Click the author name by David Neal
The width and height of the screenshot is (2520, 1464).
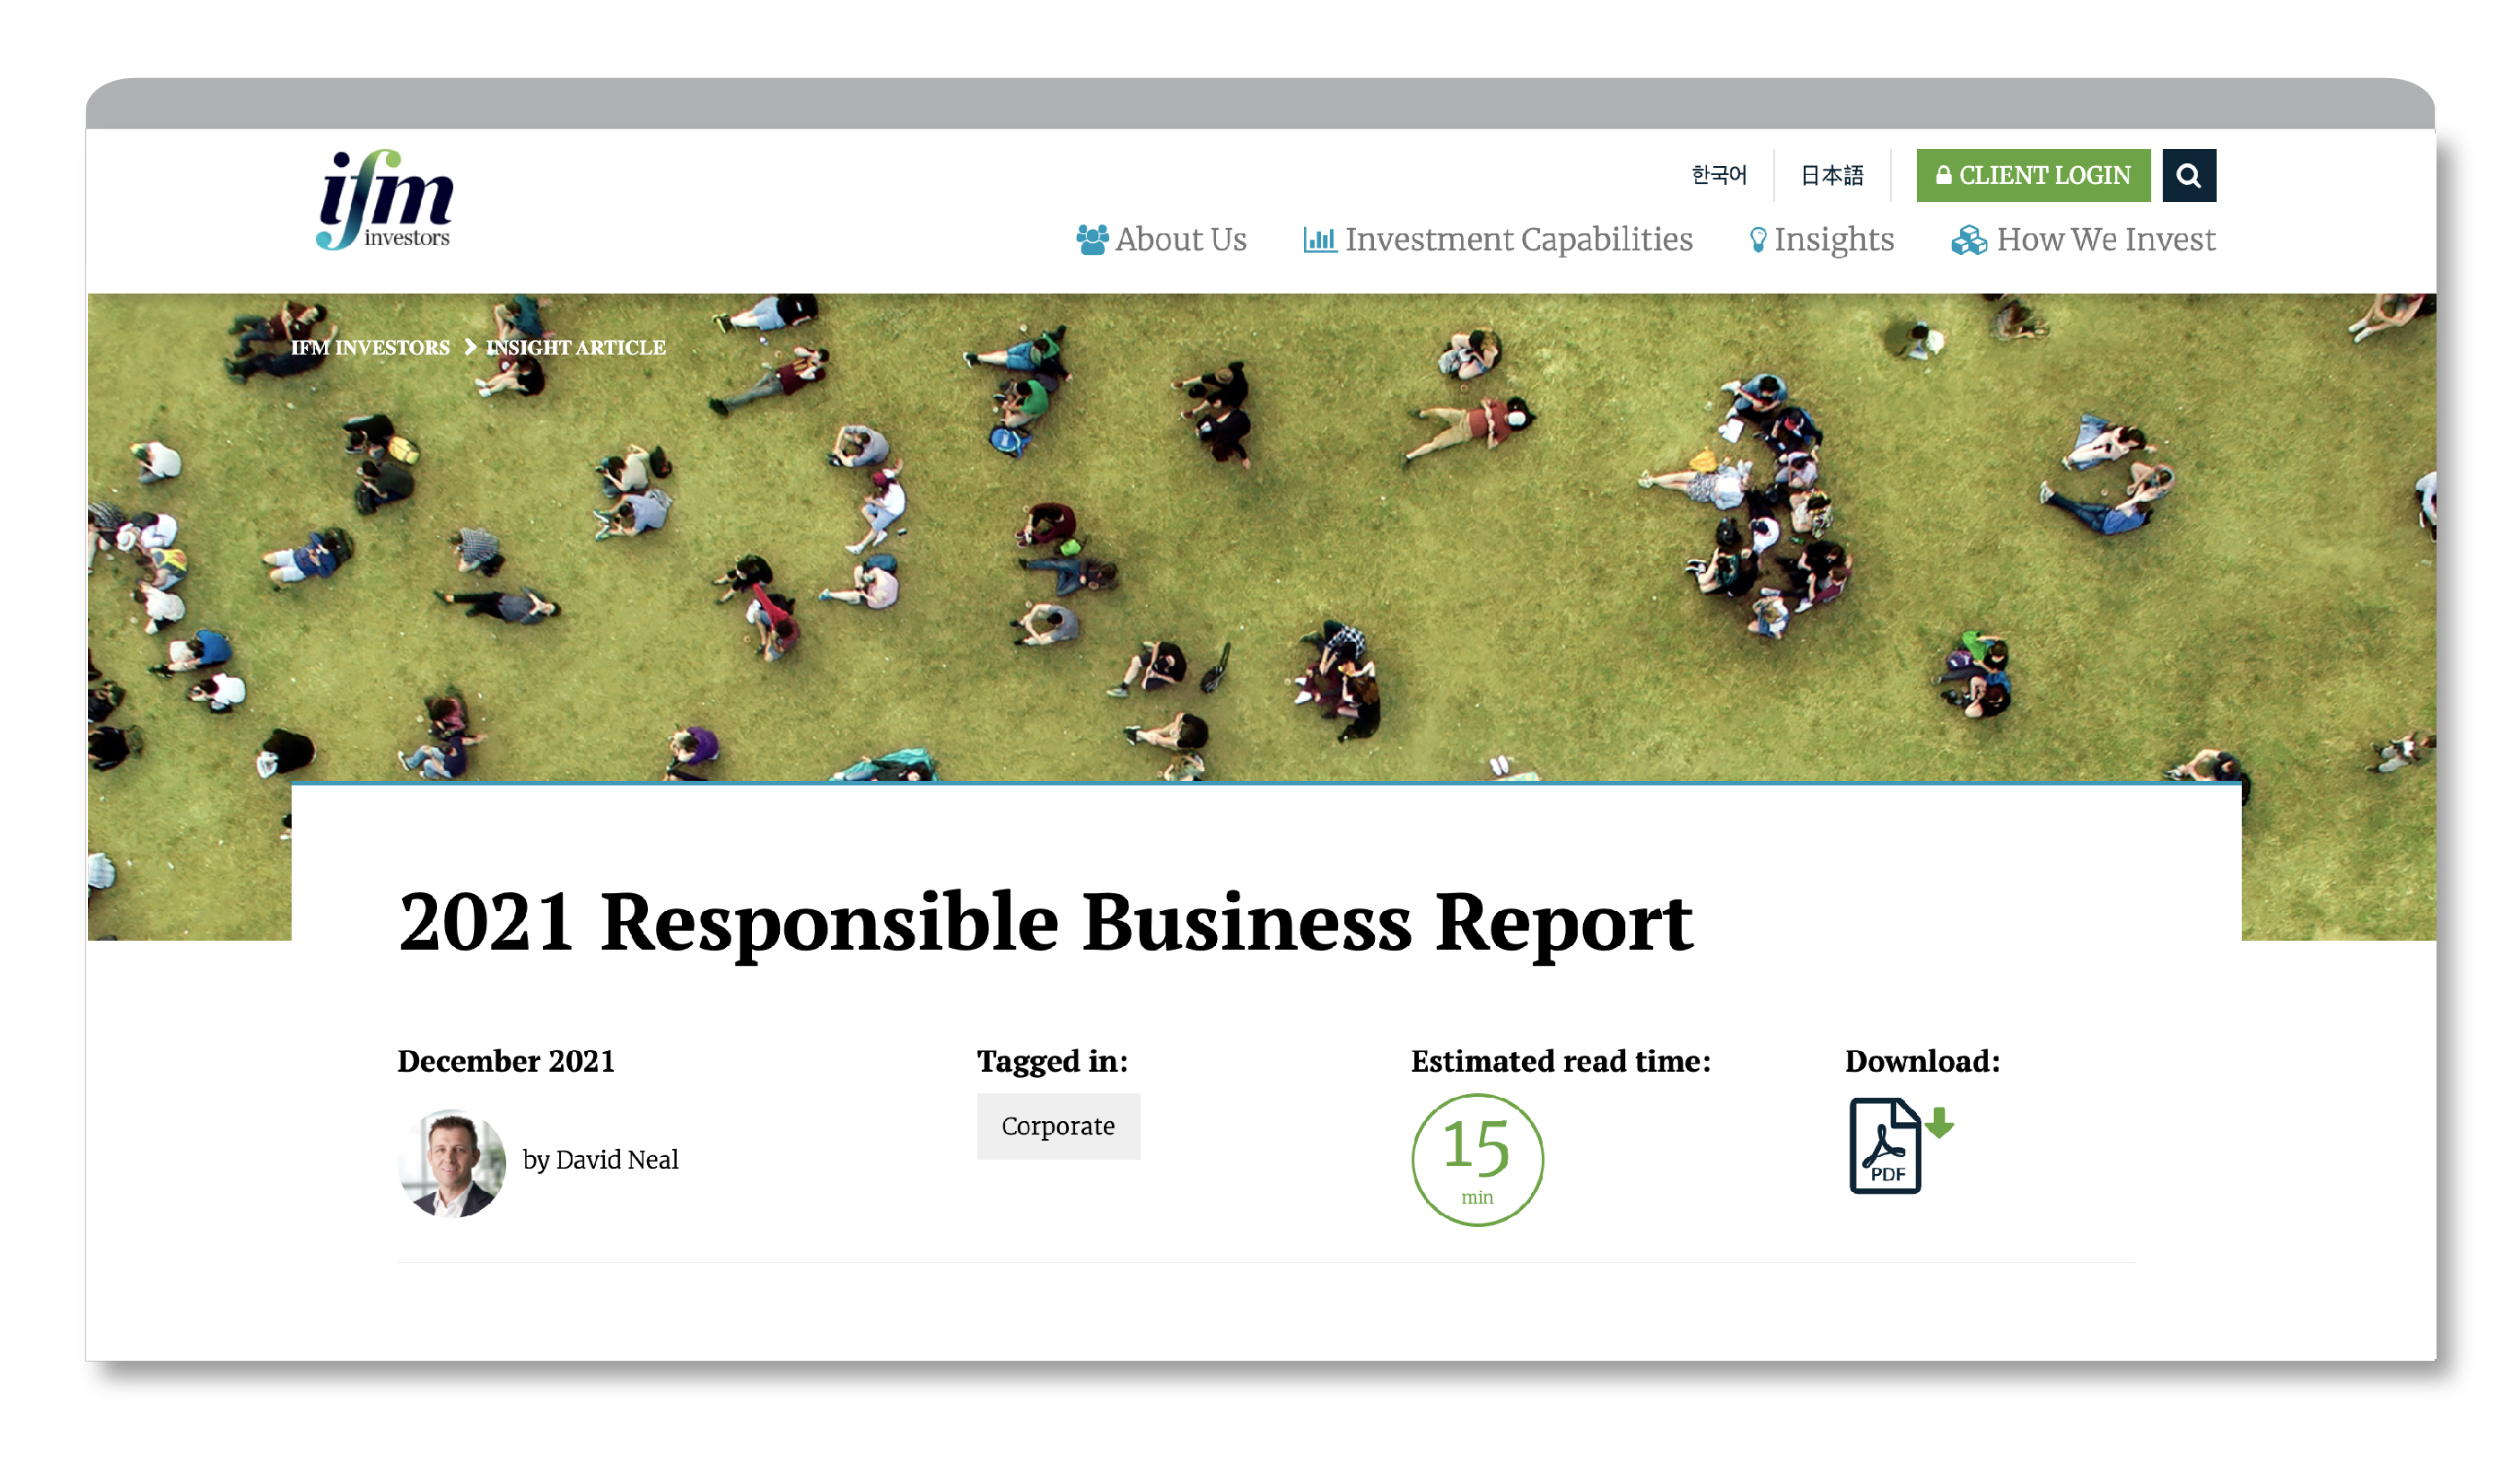[x=601, y=1160]
